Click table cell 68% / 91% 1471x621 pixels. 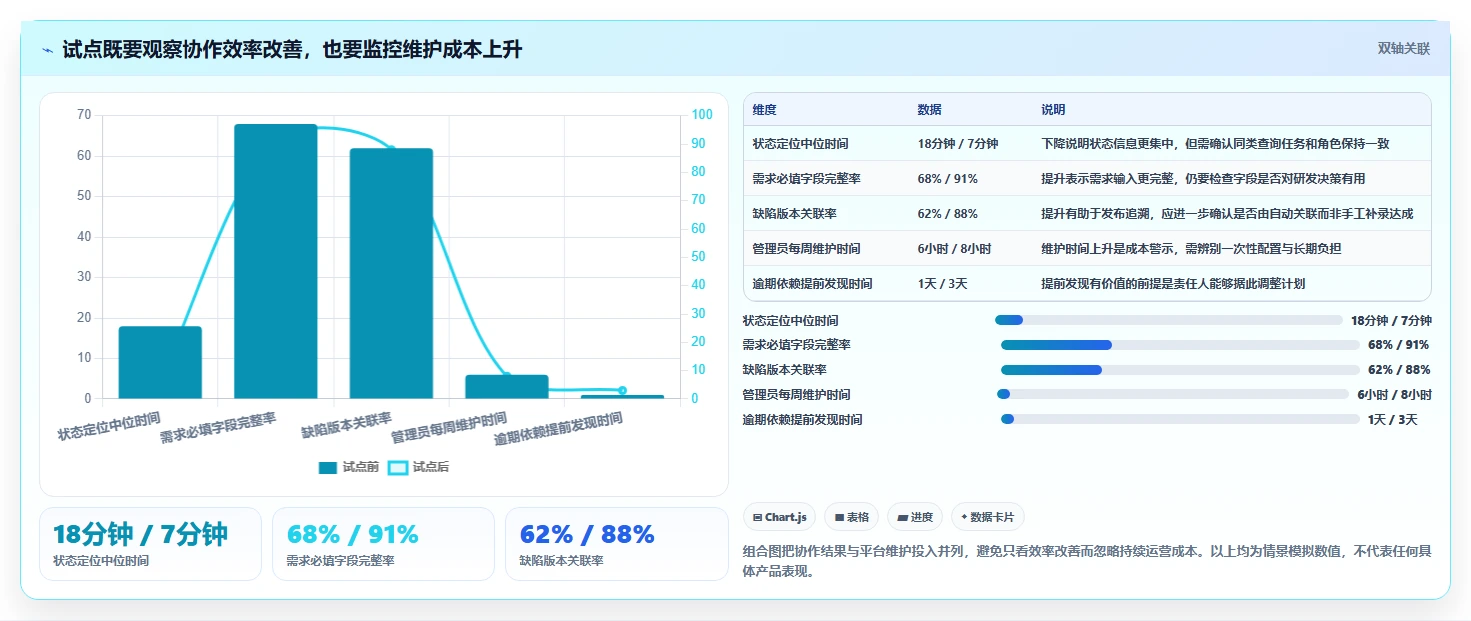[947, 179]
